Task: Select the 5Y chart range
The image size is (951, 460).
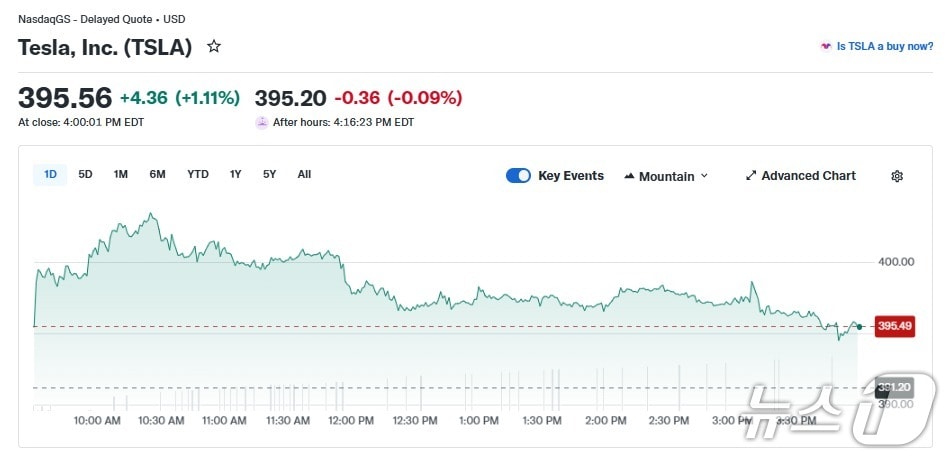Action: tap(269, 174)
